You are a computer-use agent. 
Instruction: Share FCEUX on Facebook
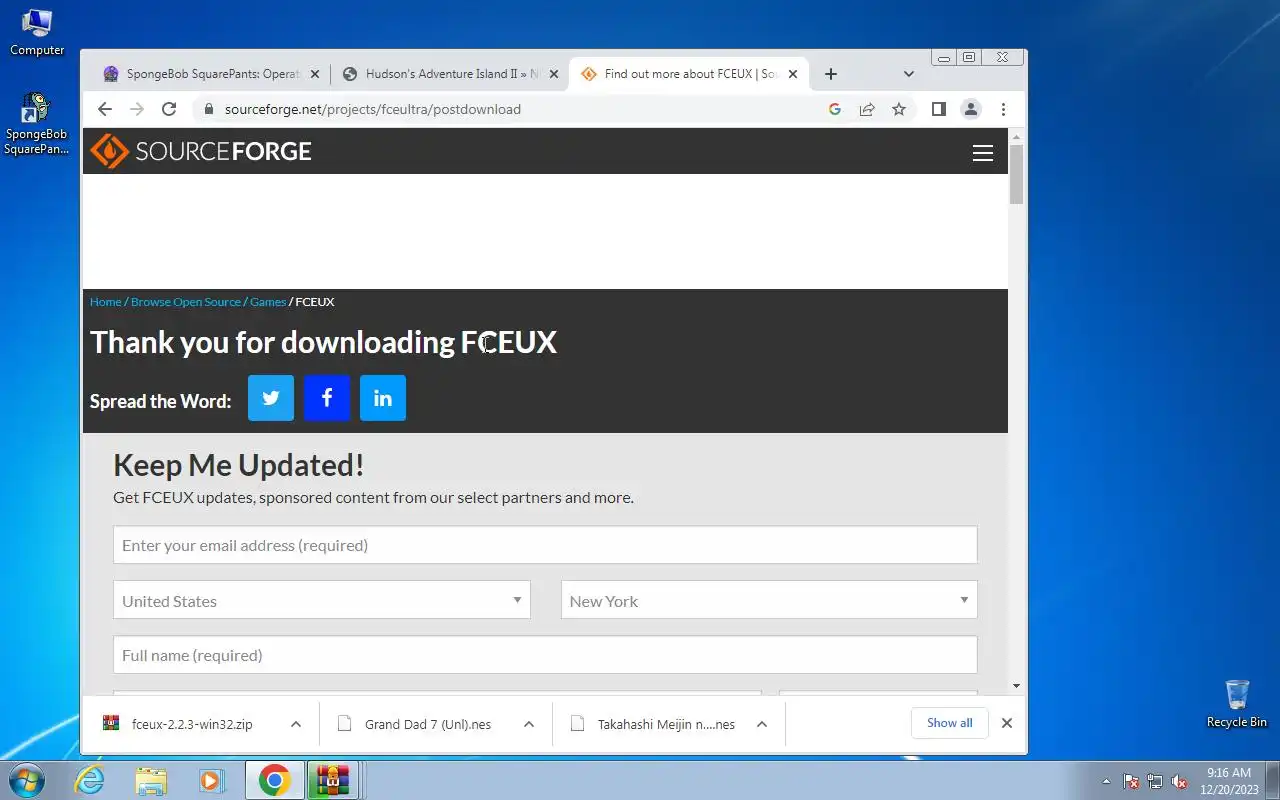pyautogui.click(x=327, y=398)
